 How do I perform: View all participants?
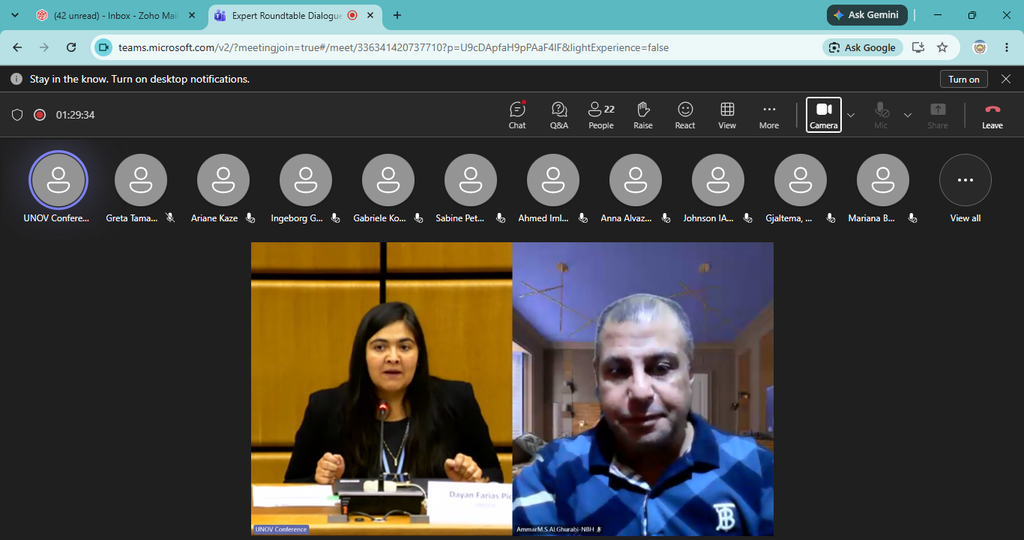click(x=965, y=189)
